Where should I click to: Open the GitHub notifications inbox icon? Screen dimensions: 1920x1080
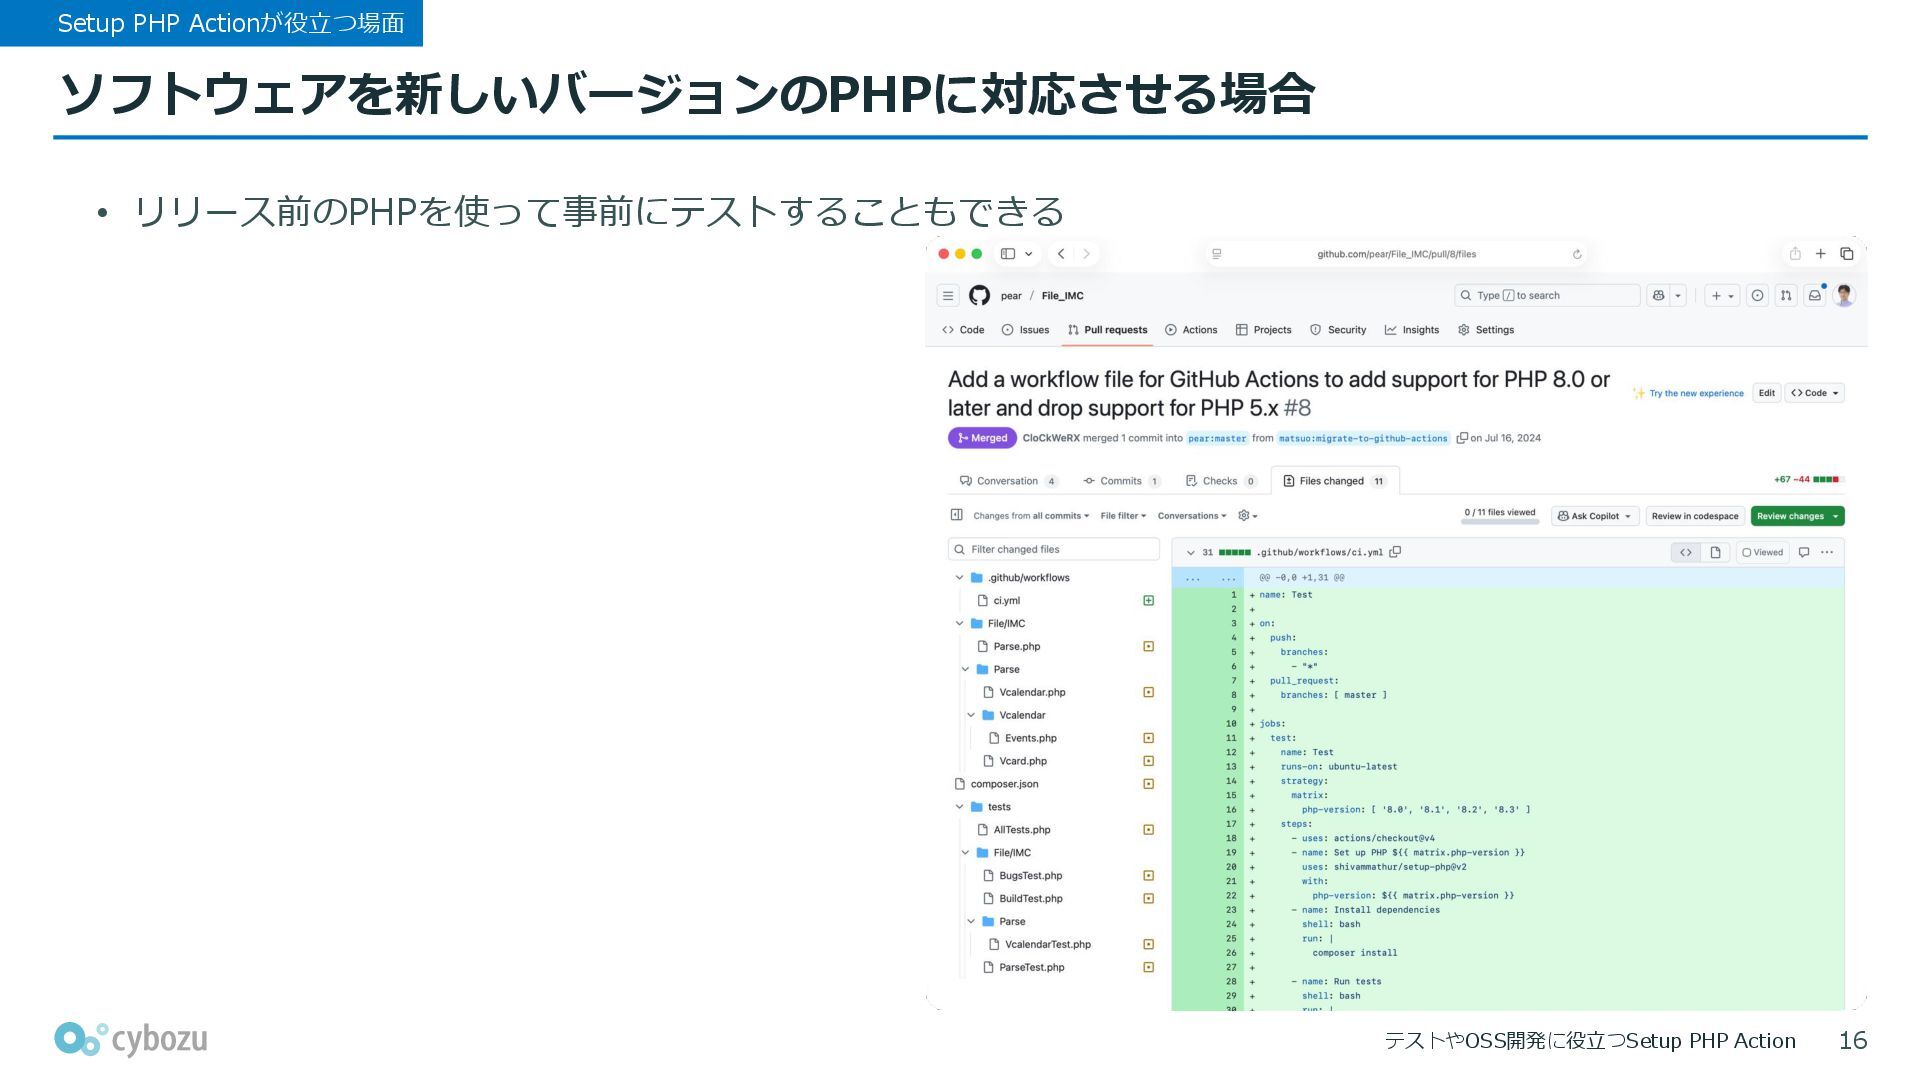1814,295
